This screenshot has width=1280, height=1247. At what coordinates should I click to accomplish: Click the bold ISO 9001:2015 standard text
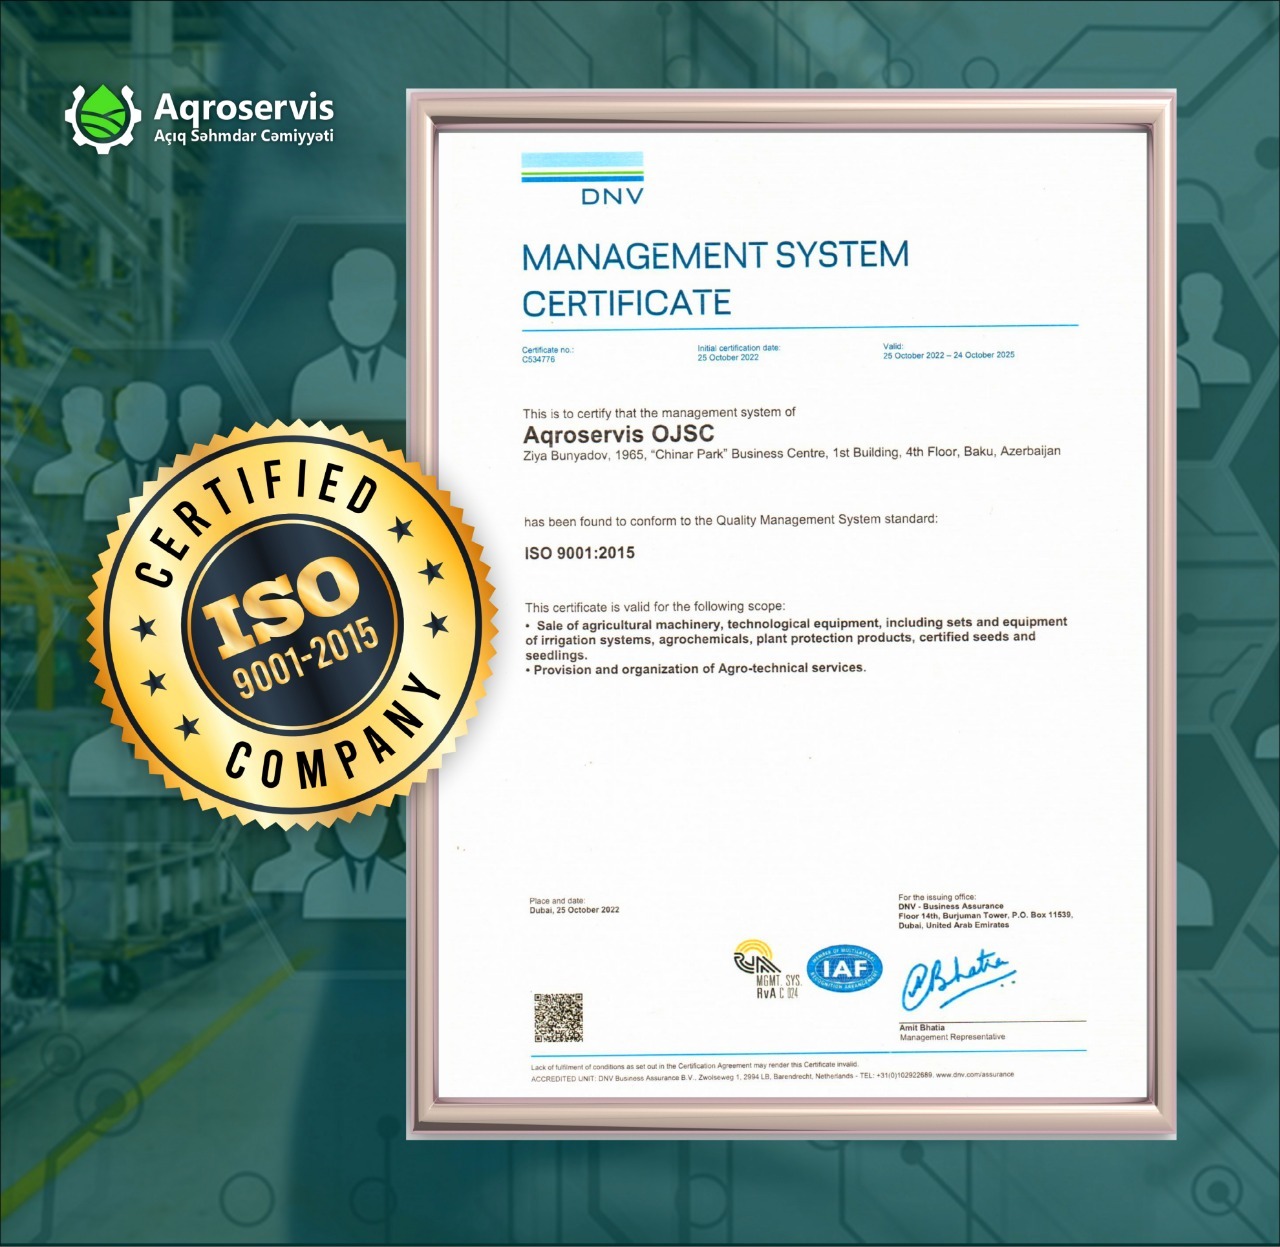[x=579, y=553]
